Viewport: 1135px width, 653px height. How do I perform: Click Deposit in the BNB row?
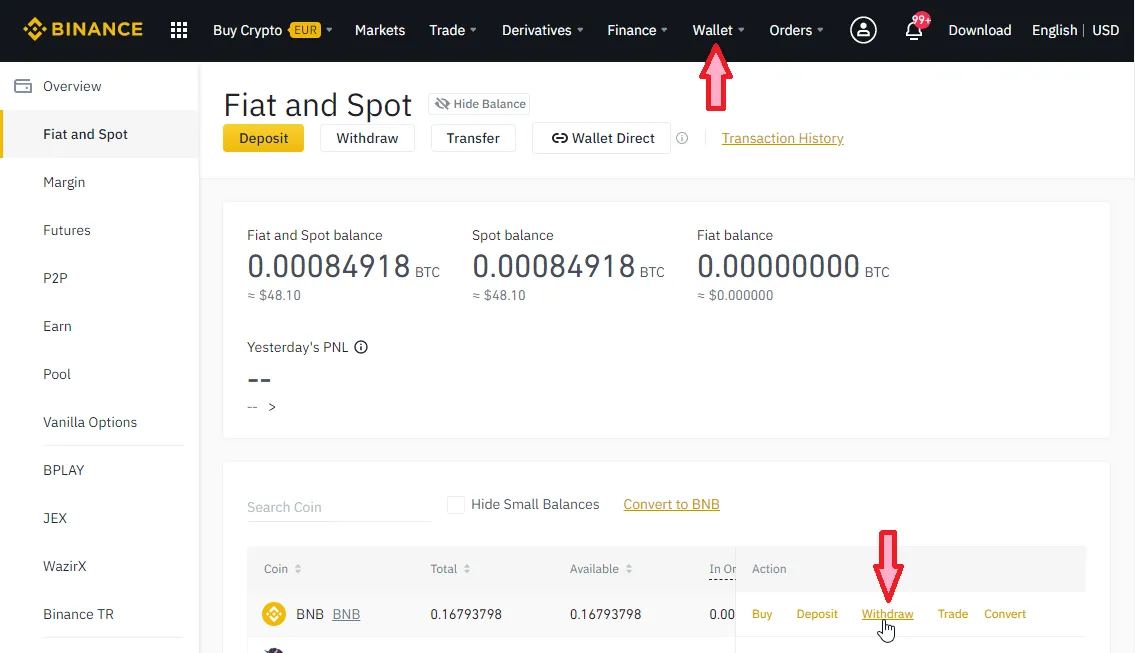coord(817,614)
